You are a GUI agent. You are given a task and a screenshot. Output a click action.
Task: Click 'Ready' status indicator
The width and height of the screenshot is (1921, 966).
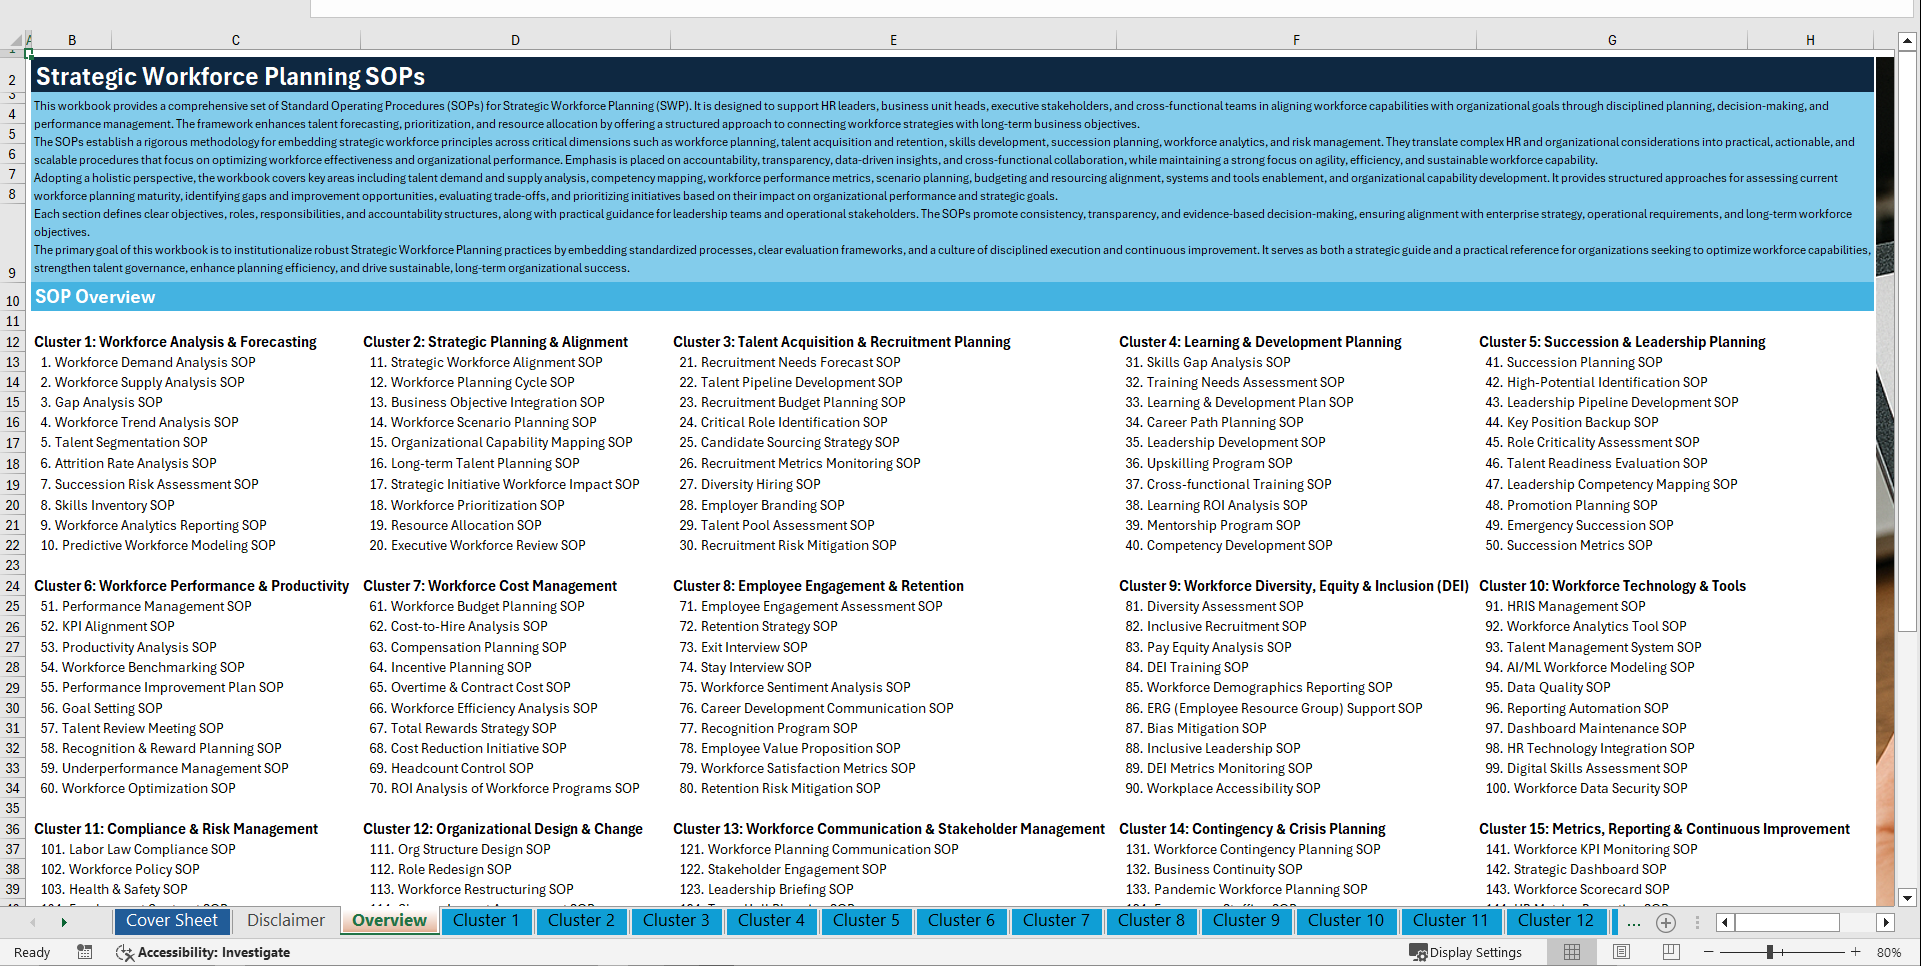pyautogui.click(x=32, y=952)
